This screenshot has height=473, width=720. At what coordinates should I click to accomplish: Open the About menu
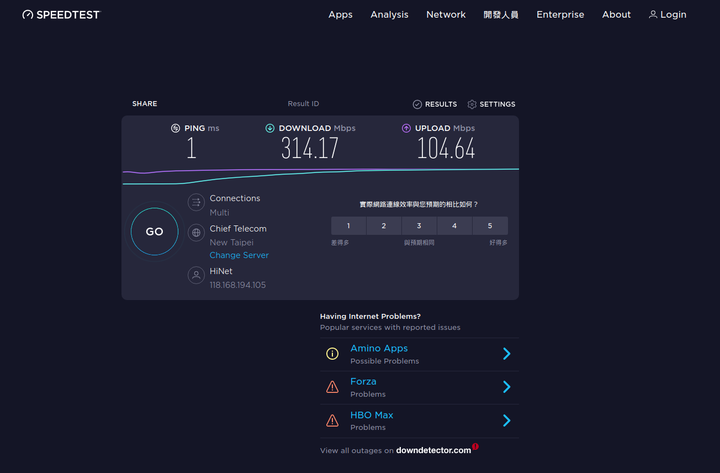pyautogui.click(x=616, y=15)
